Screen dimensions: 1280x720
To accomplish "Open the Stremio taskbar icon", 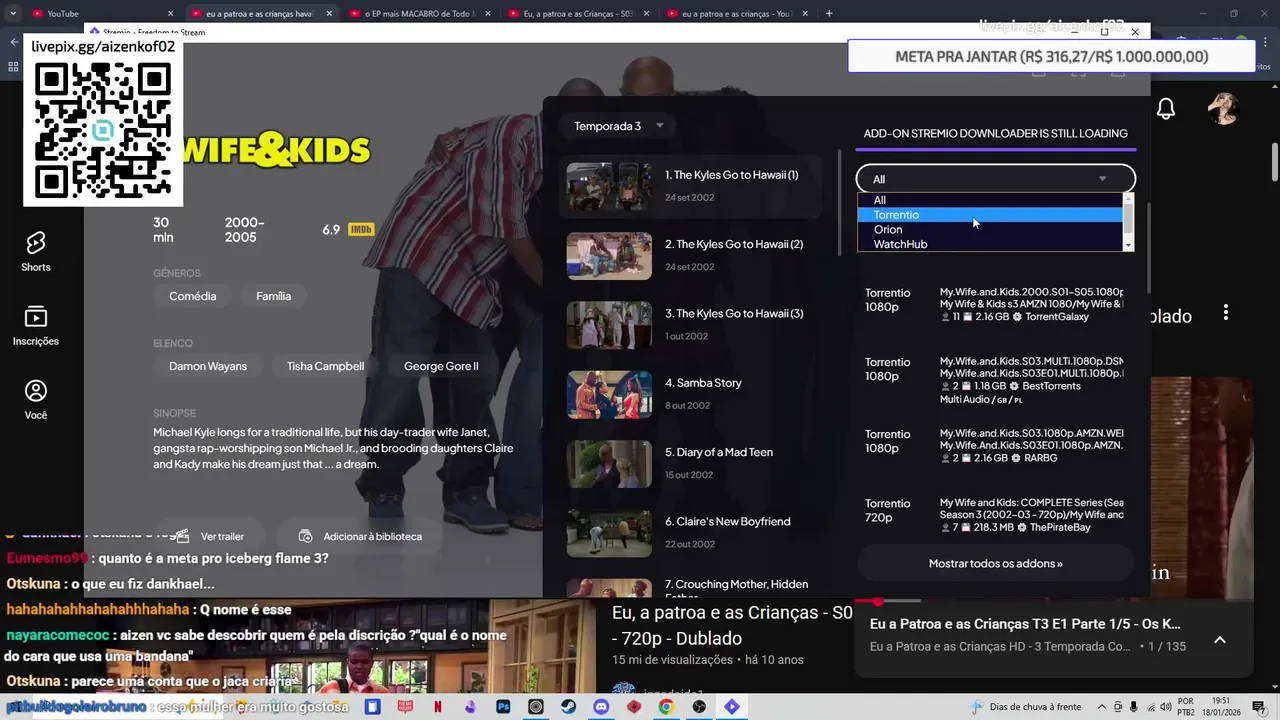I will (x=732, y=707).
